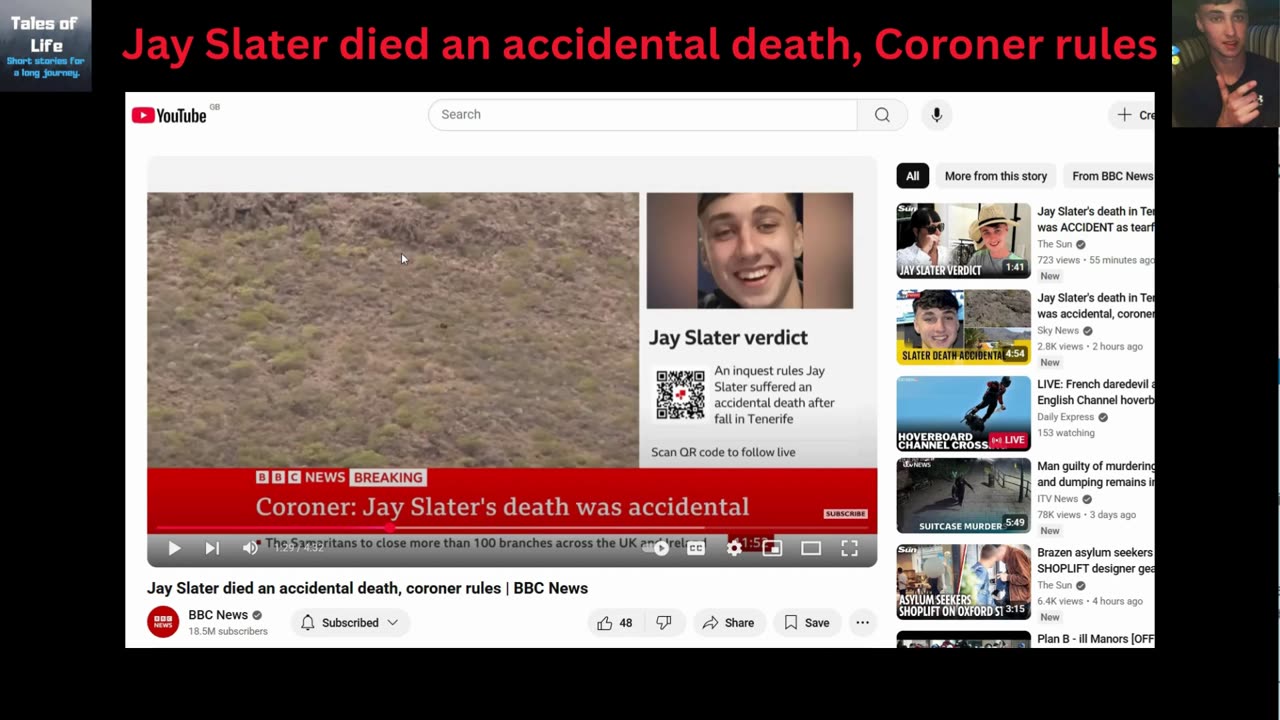Open Man guilty of murdering video title

[x=1096, y=474]
